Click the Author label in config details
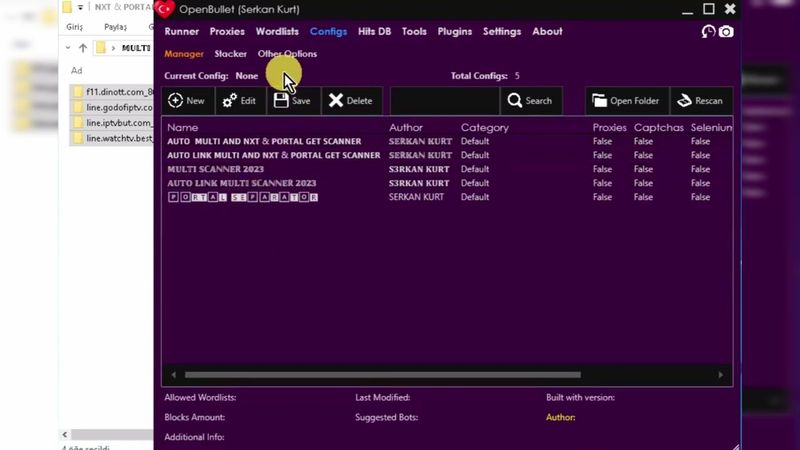 (x=561, y=417)
